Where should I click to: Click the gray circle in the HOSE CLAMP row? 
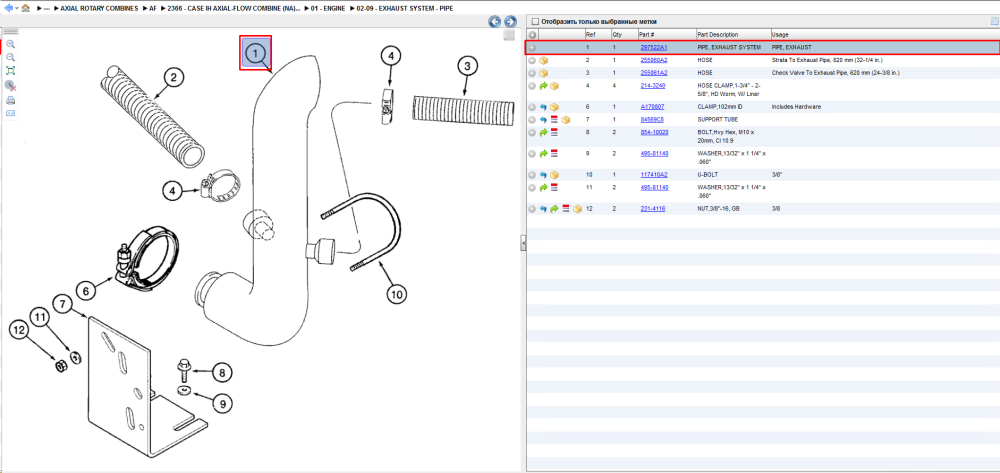click(x=533, y=85)
